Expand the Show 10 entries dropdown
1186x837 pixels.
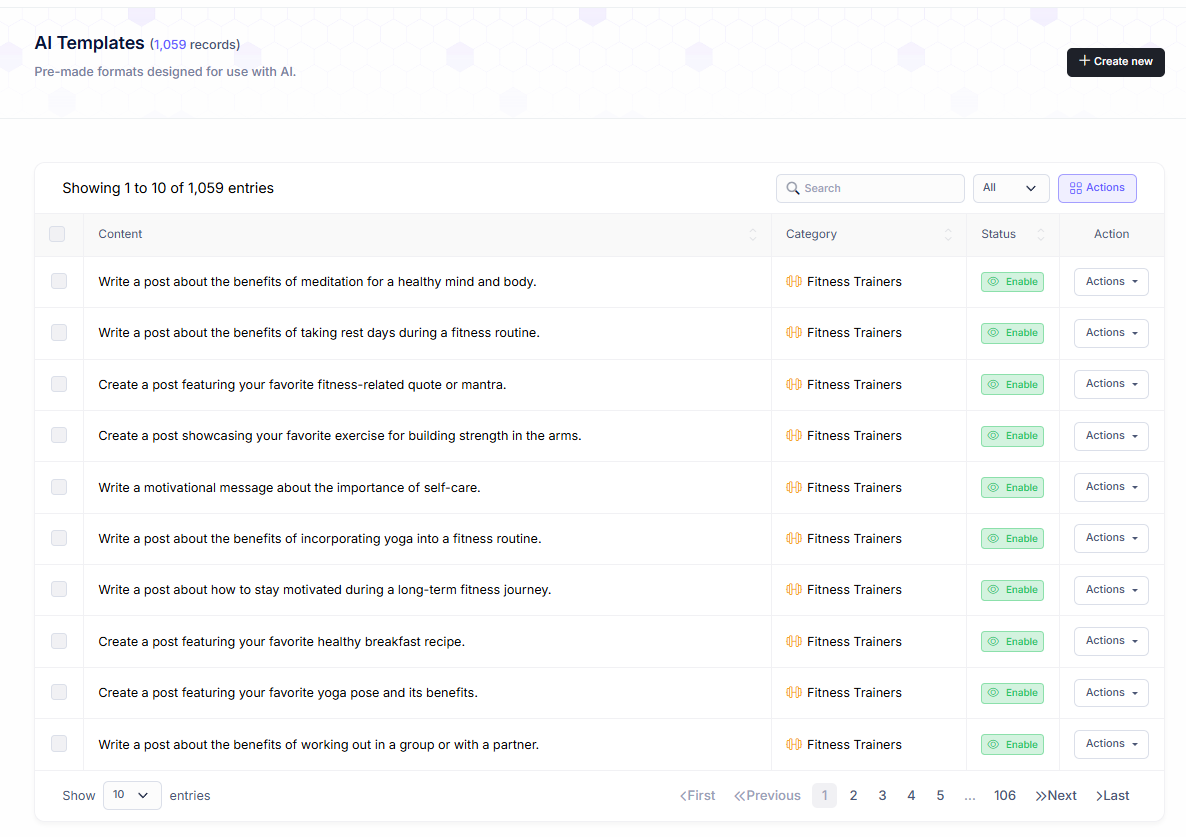[132, 795]
